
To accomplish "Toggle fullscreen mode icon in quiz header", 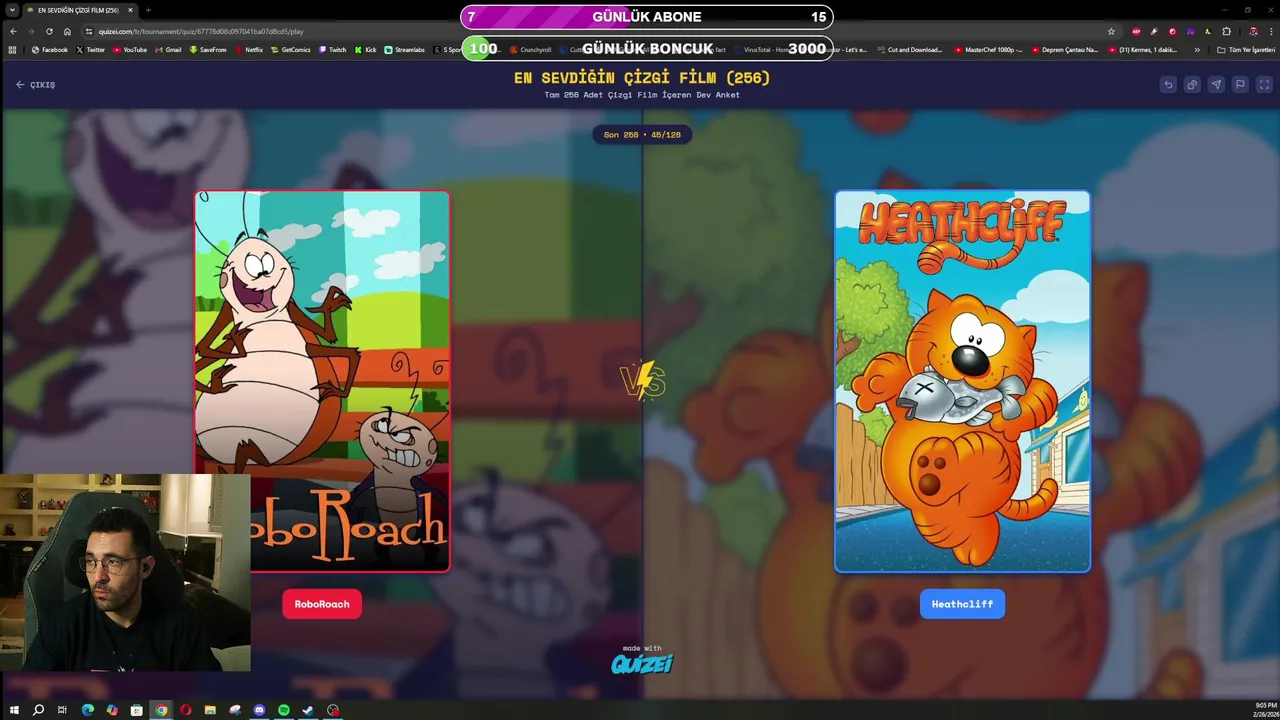I will coord(1264,85).
